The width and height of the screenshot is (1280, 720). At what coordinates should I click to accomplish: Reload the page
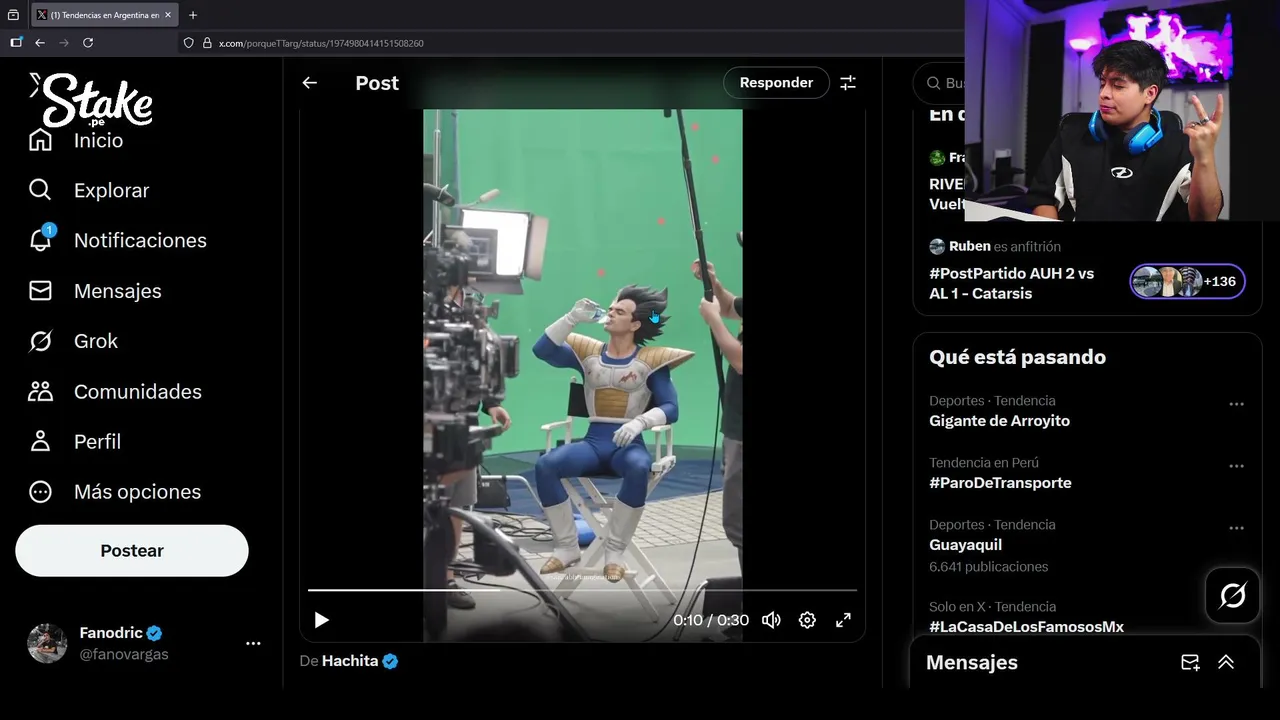point(88,43)
